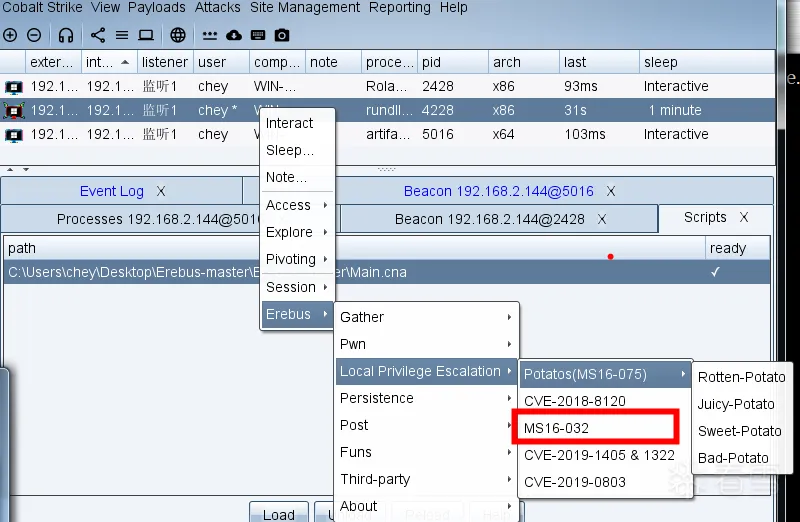Open the View menu

(106, 7)
